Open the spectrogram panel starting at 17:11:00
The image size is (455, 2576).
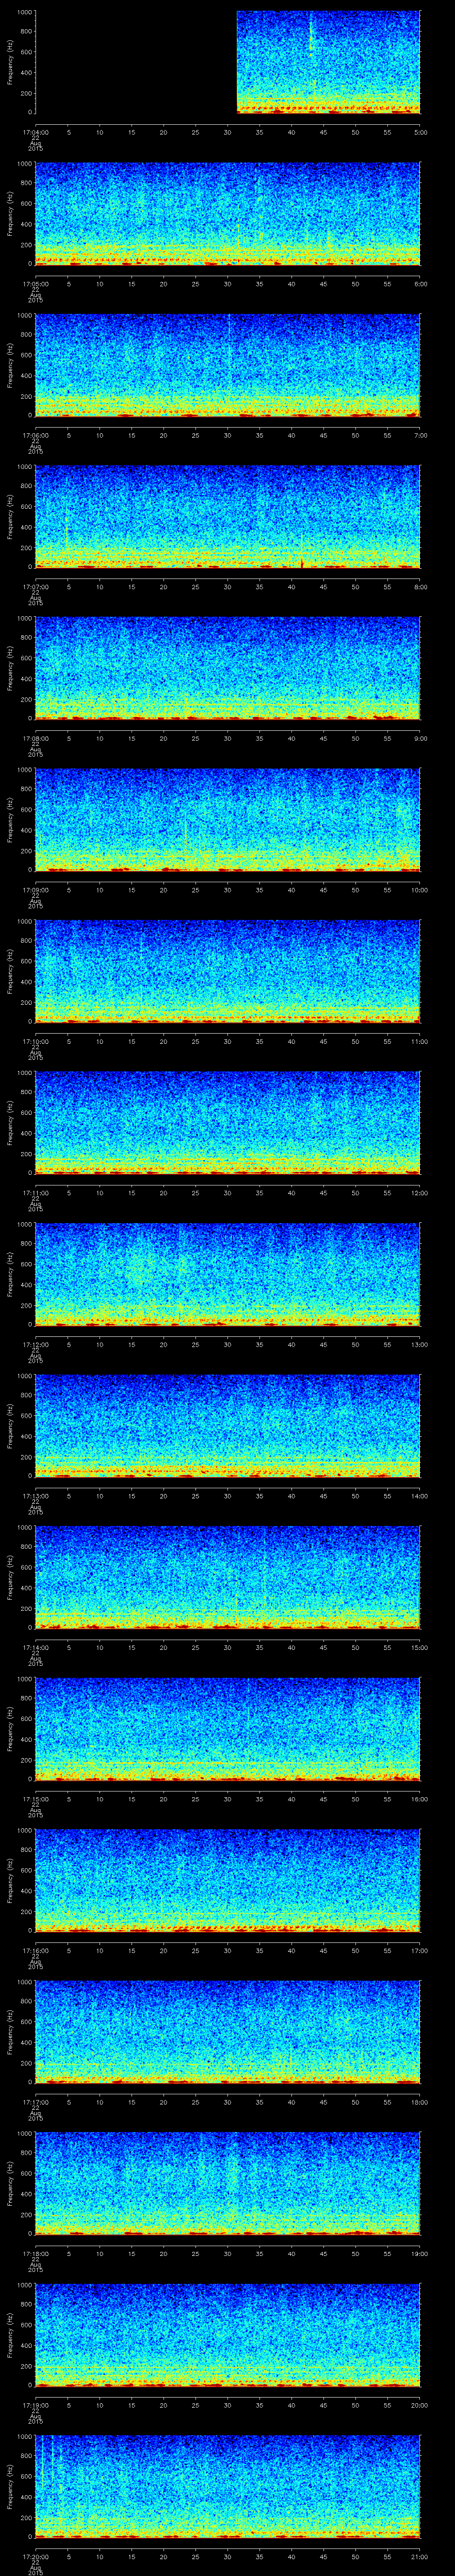point(227,1122)
